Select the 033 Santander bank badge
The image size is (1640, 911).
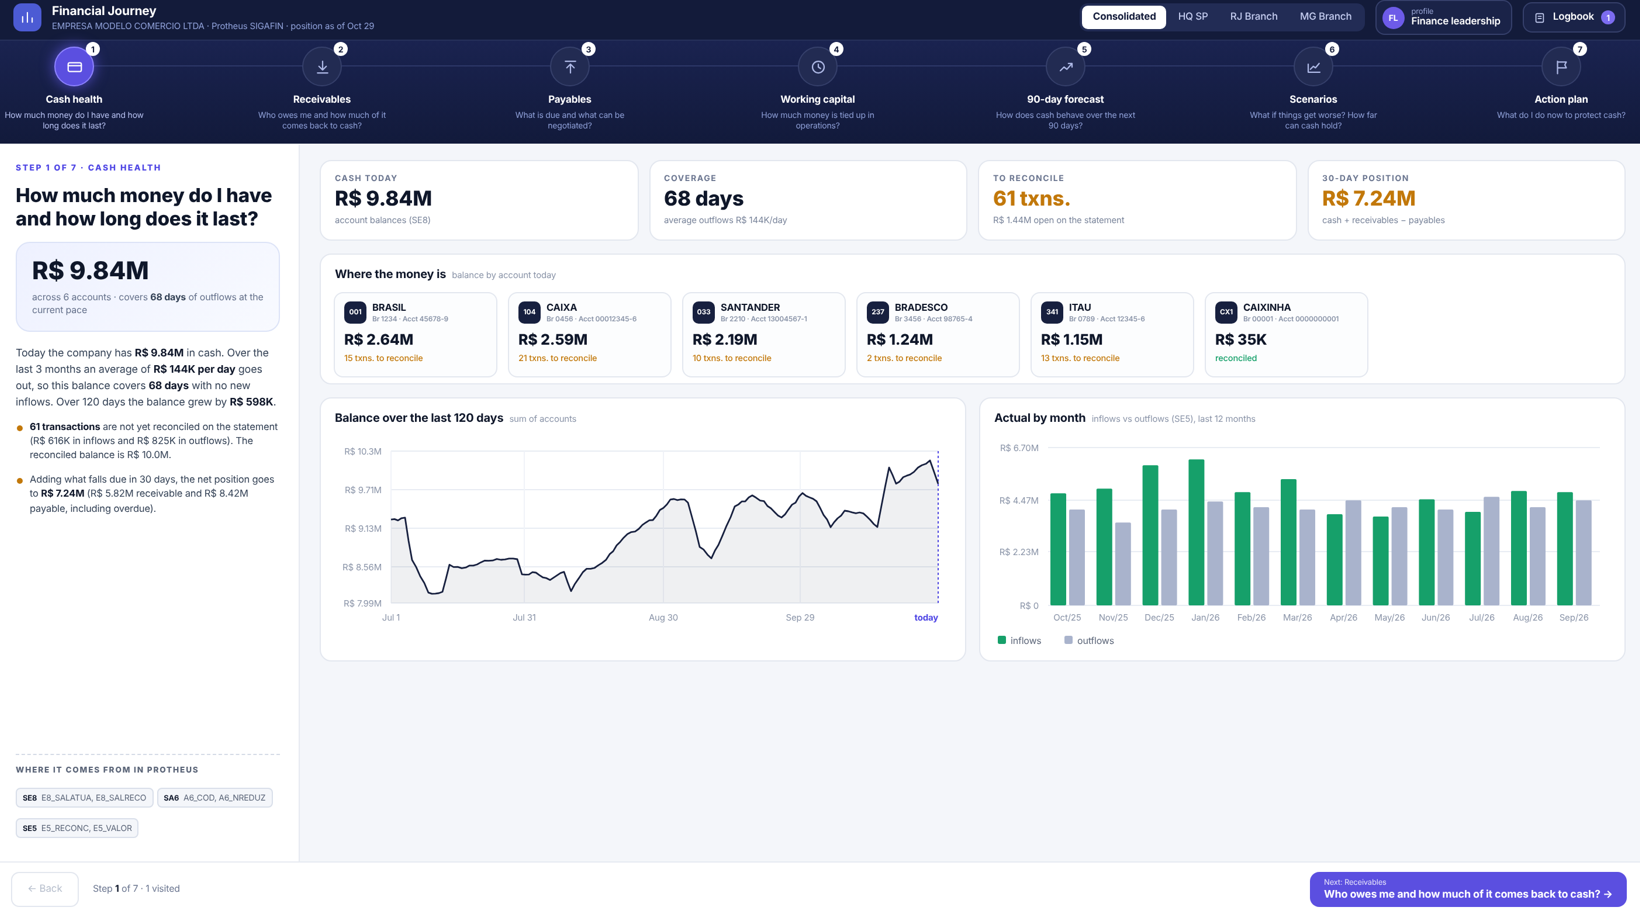[703, 312]
